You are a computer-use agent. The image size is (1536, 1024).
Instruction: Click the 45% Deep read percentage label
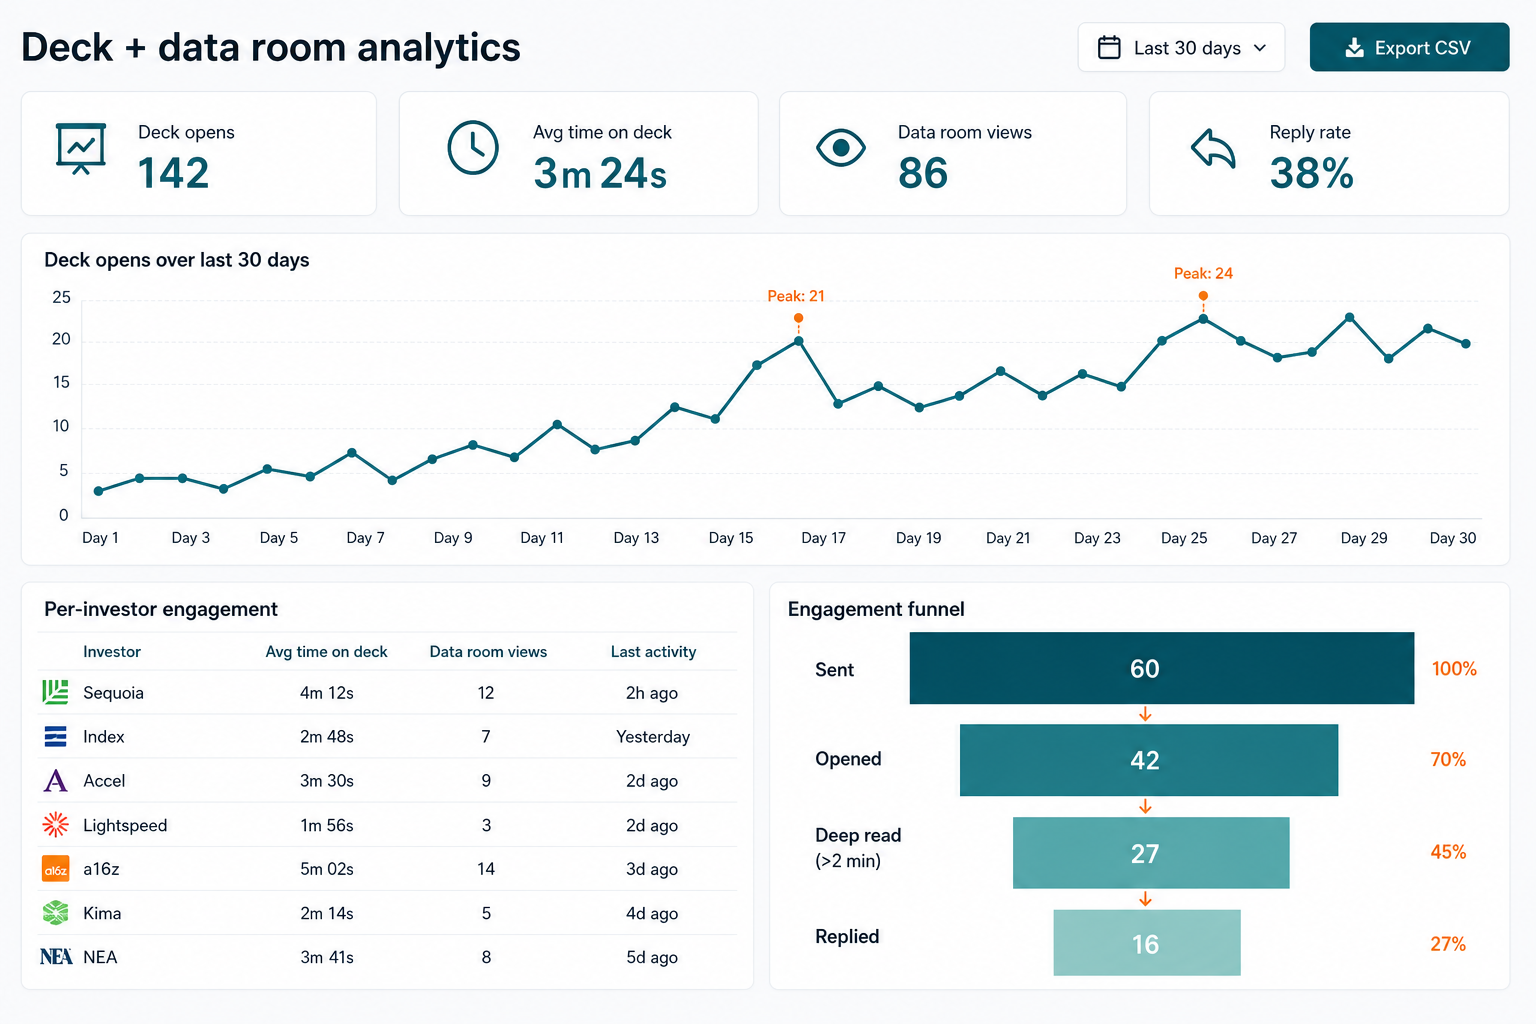tap(1448, 852)
